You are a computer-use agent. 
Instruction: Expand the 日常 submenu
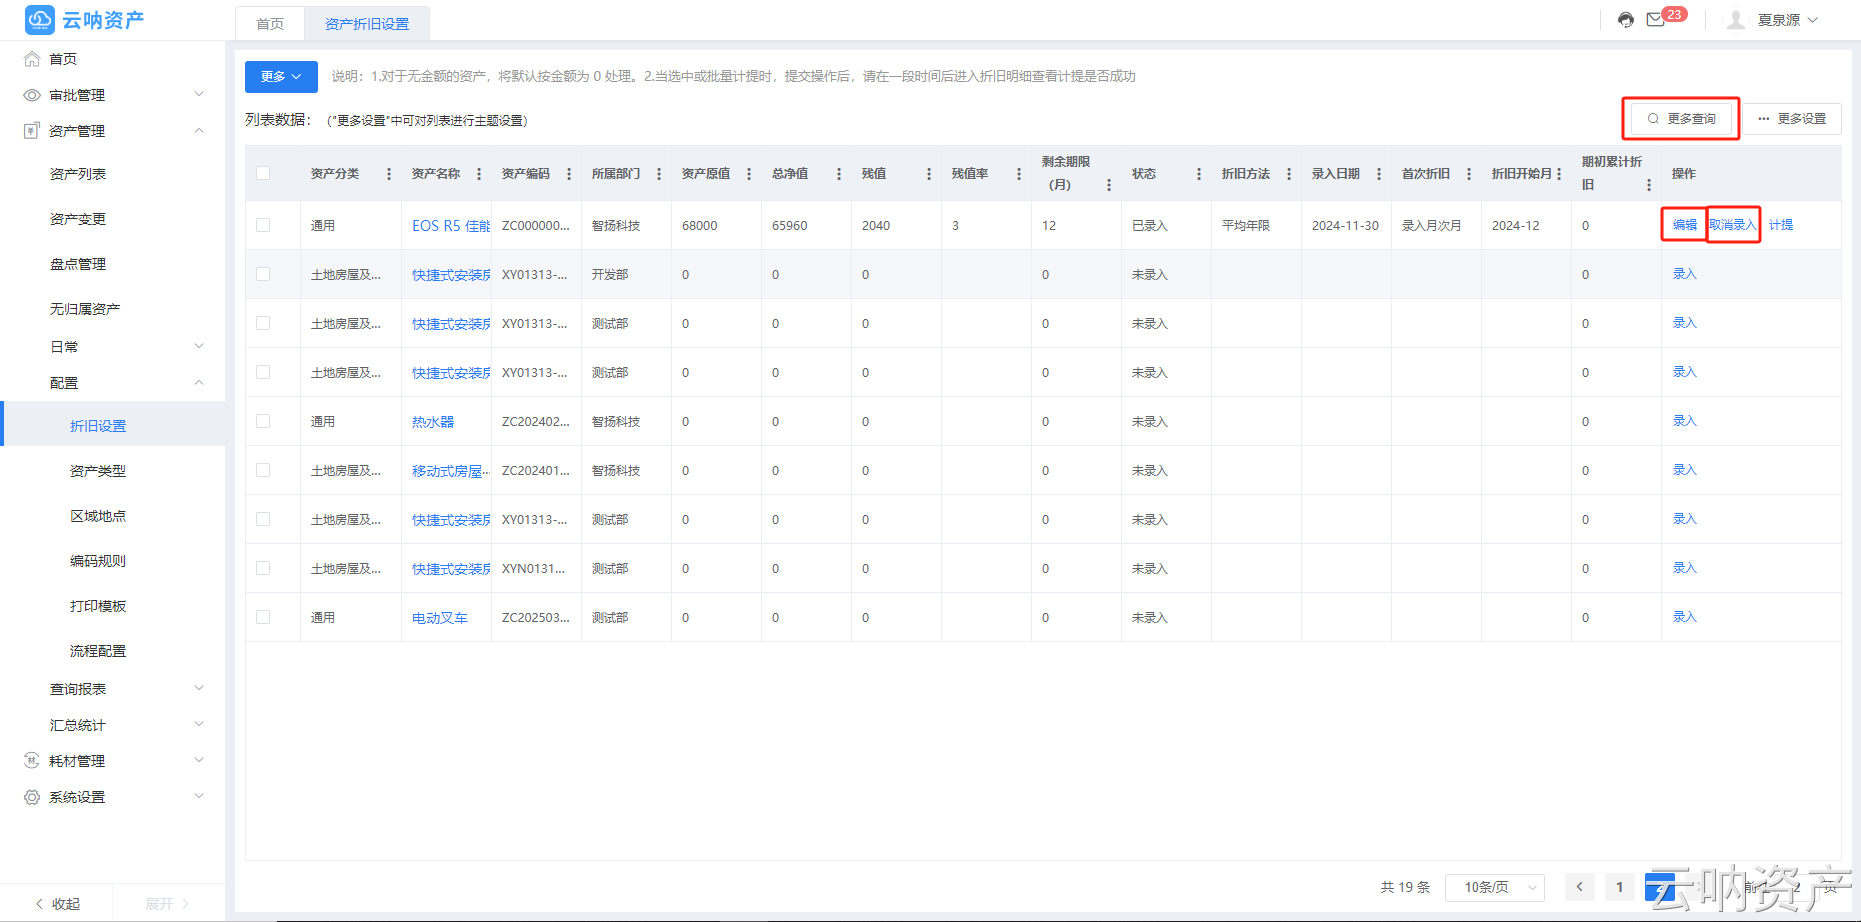click(x=199, y=347)
